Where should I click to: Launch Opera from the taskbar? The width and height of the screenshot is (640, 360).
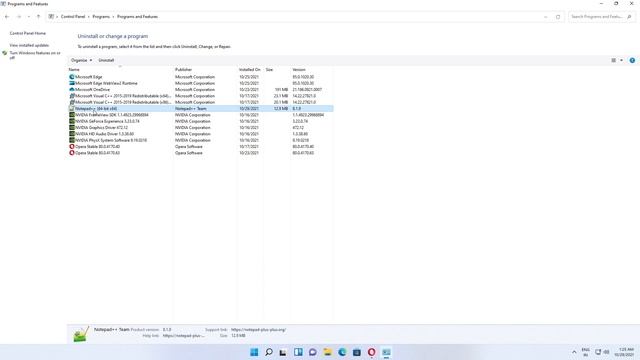coord(371,352)
